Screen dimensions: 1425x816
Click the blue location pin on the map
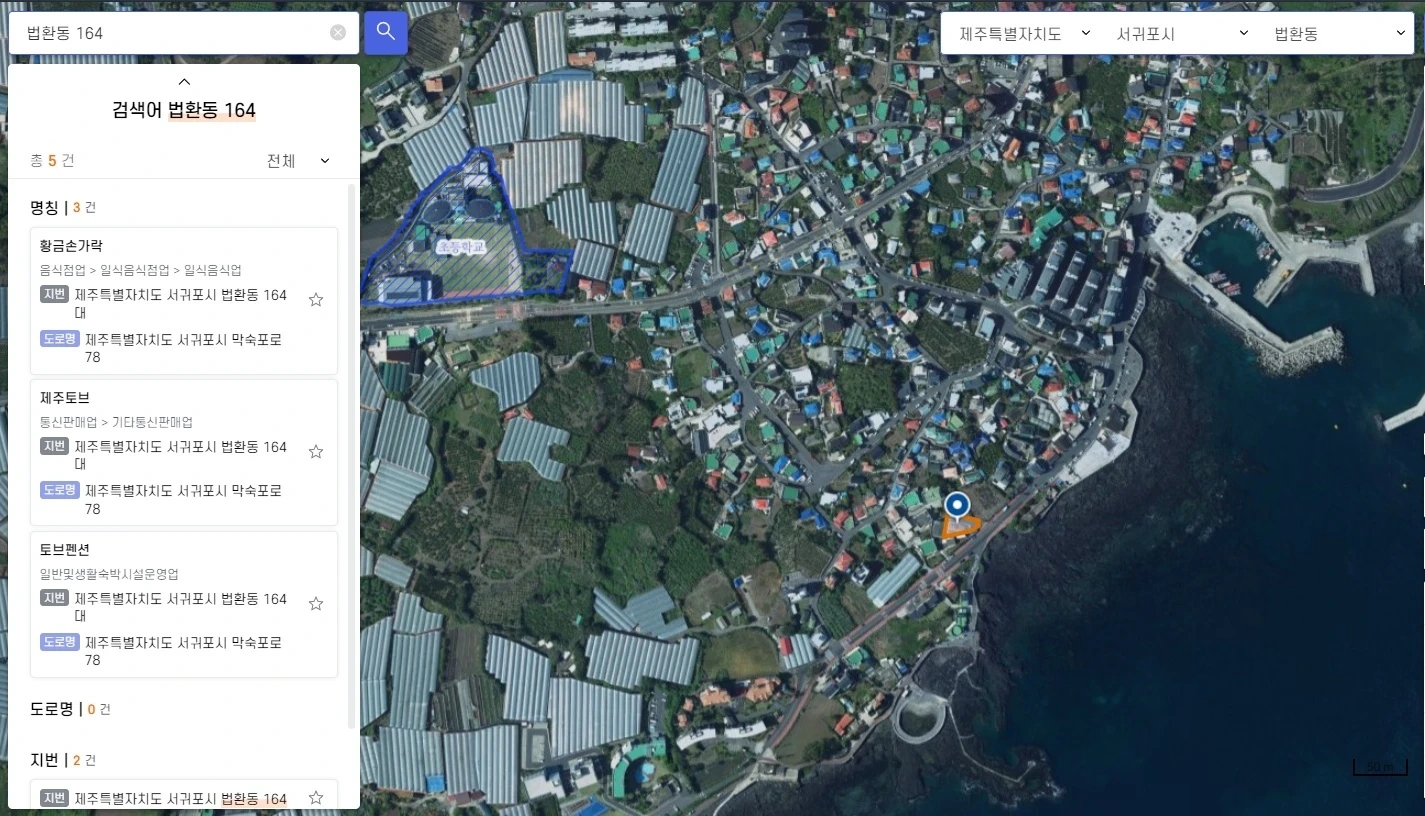point(957,506)
